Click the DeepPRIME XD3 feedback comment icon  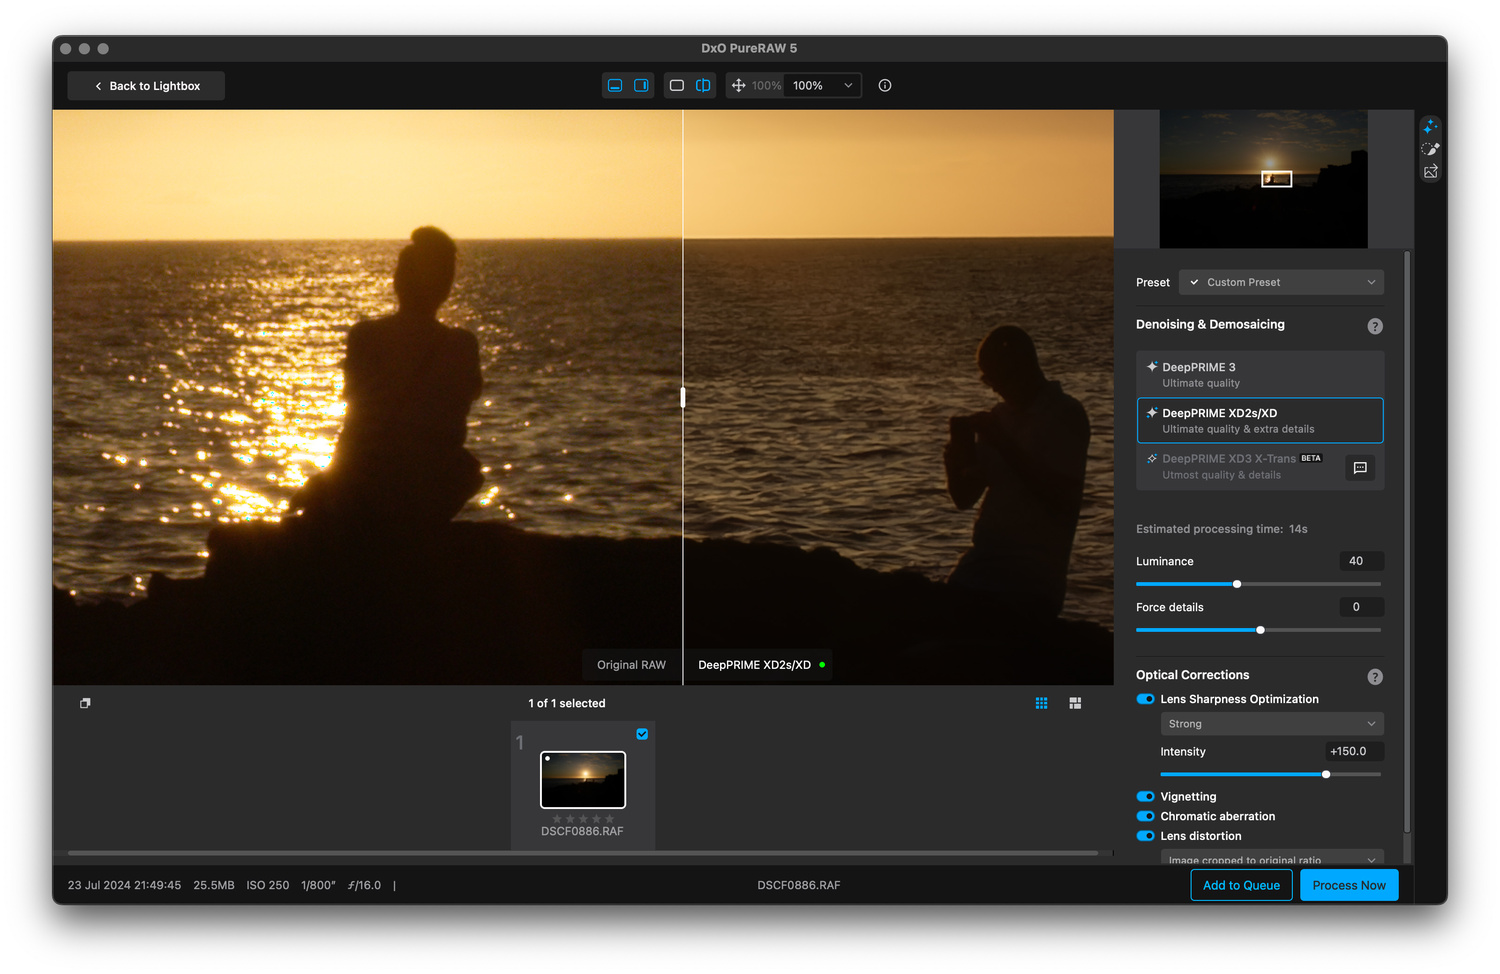pos(1360,468)
